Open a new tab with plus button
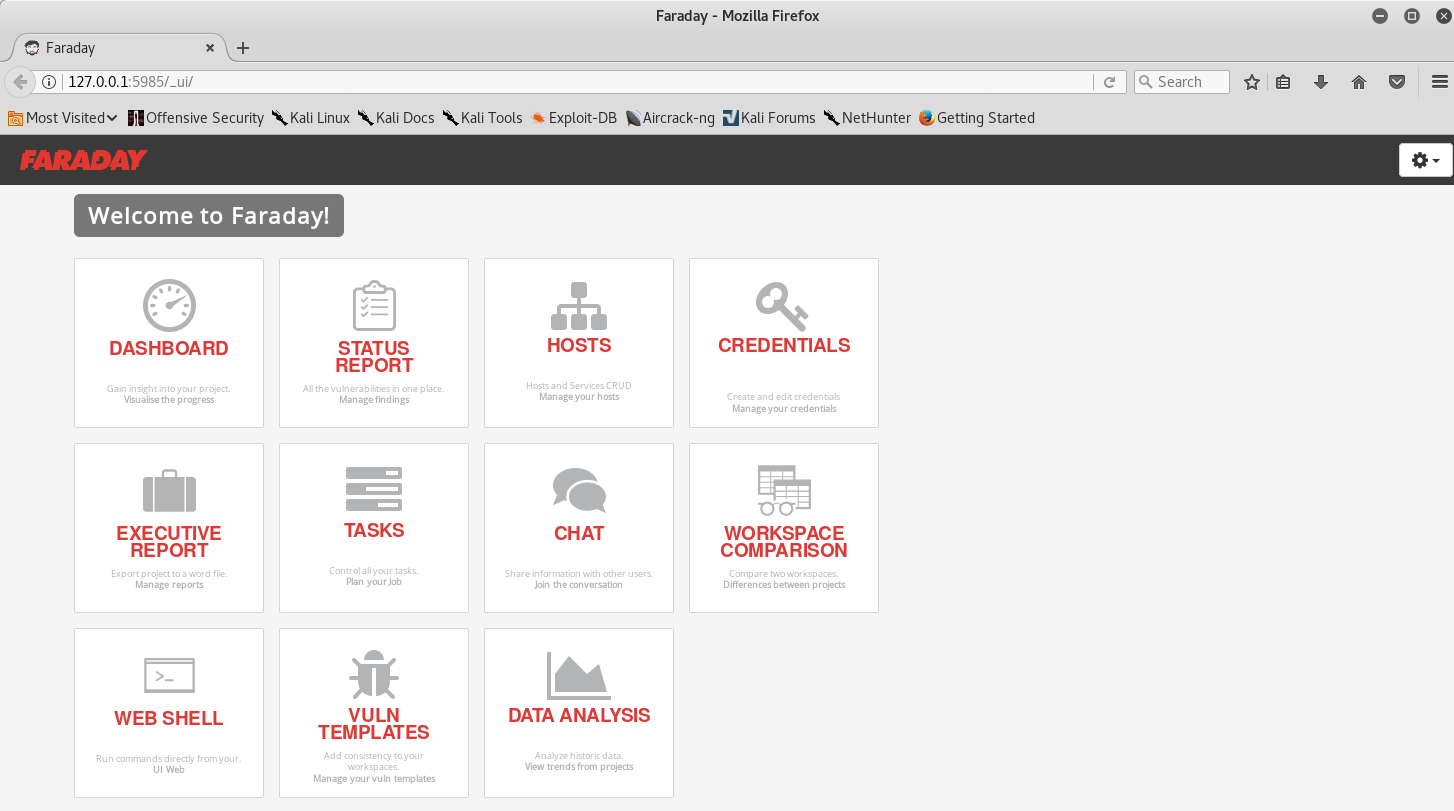 (x=243, y=48)
